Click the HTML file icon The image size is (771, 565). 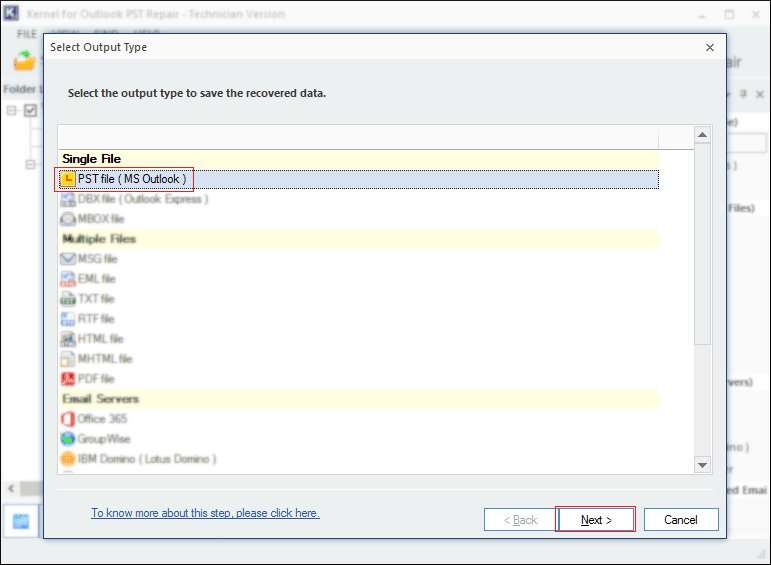point(67,339)
